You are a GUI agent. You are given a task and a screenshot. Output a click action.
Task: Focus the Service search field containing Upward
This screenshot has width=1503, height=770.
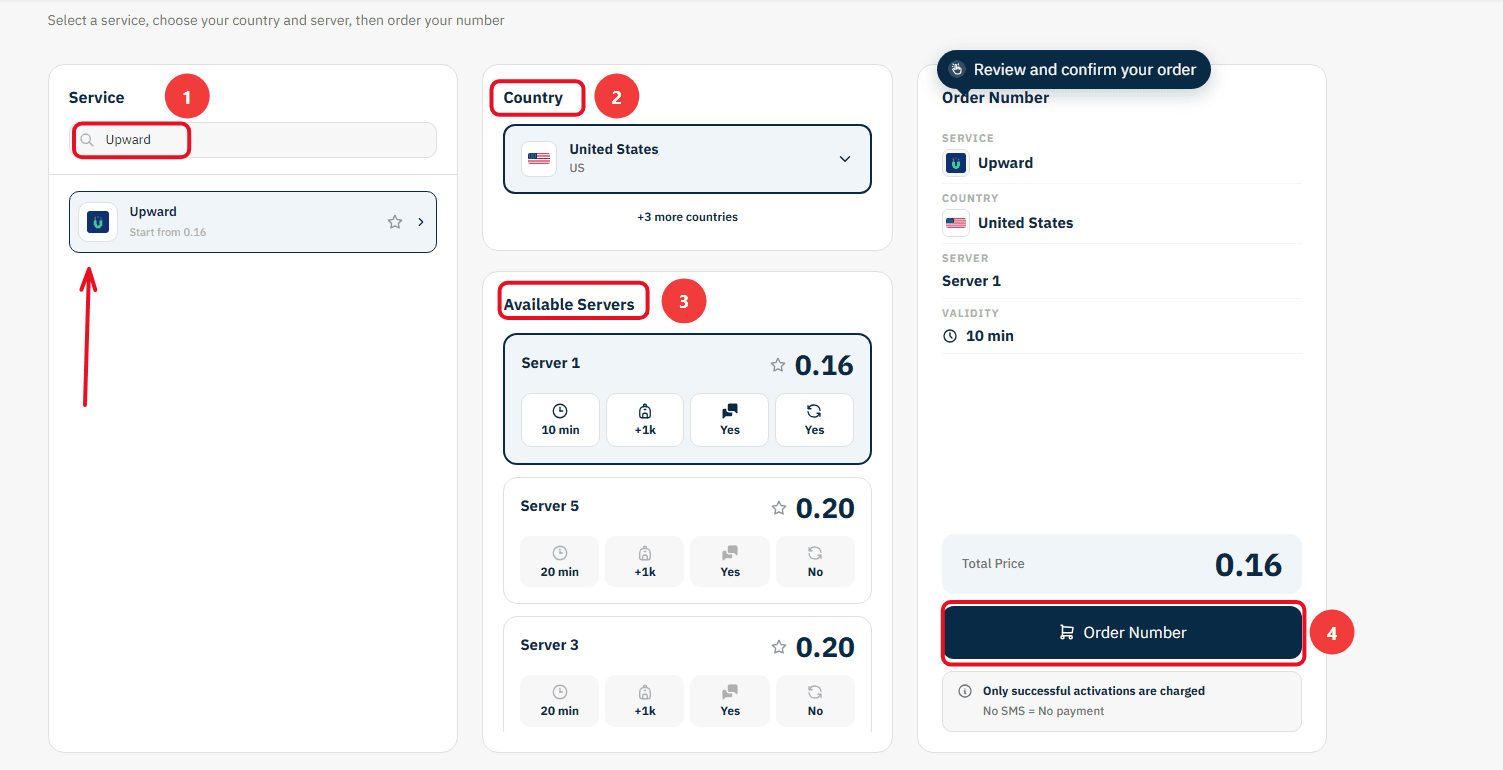pyautogui.click(x=253, y=140)
